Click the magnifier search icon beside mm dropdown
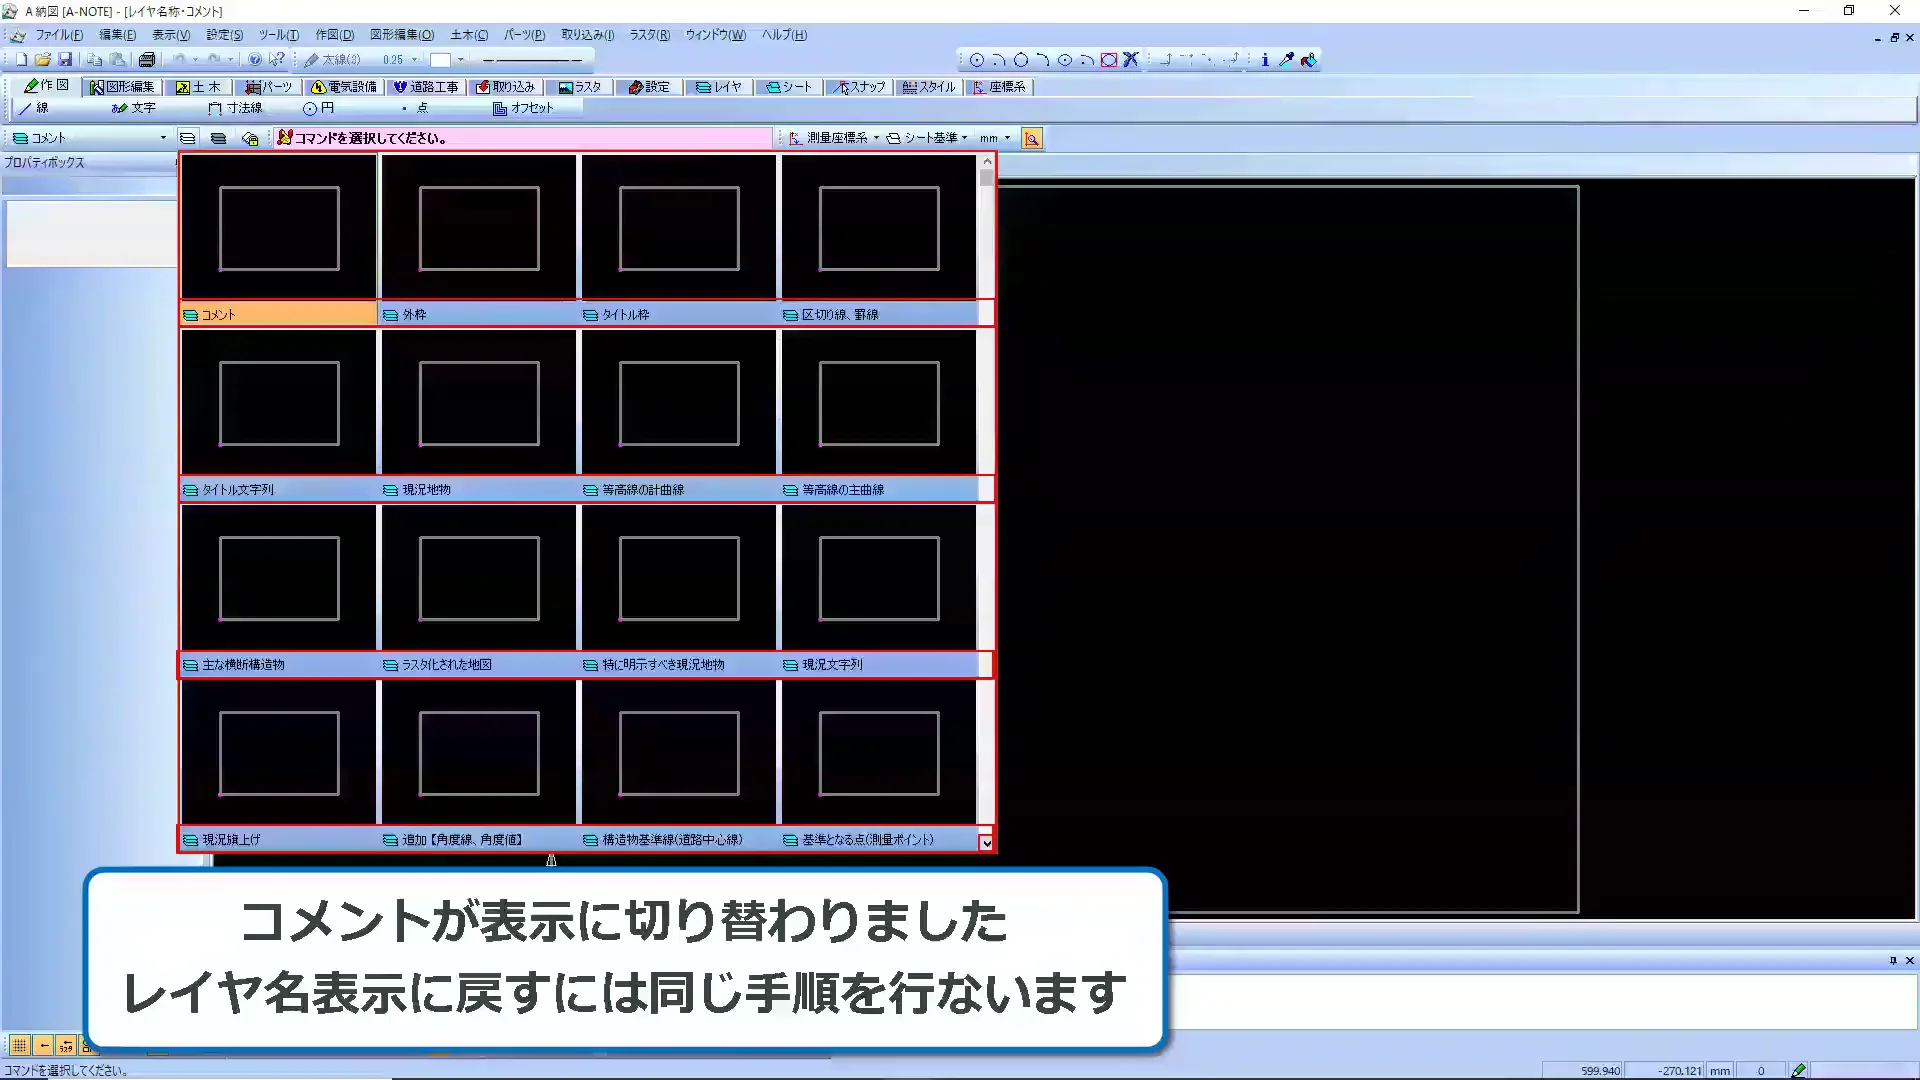Image resolution: width=1920 pixels, height=1080 pixels. point(1032,138)
